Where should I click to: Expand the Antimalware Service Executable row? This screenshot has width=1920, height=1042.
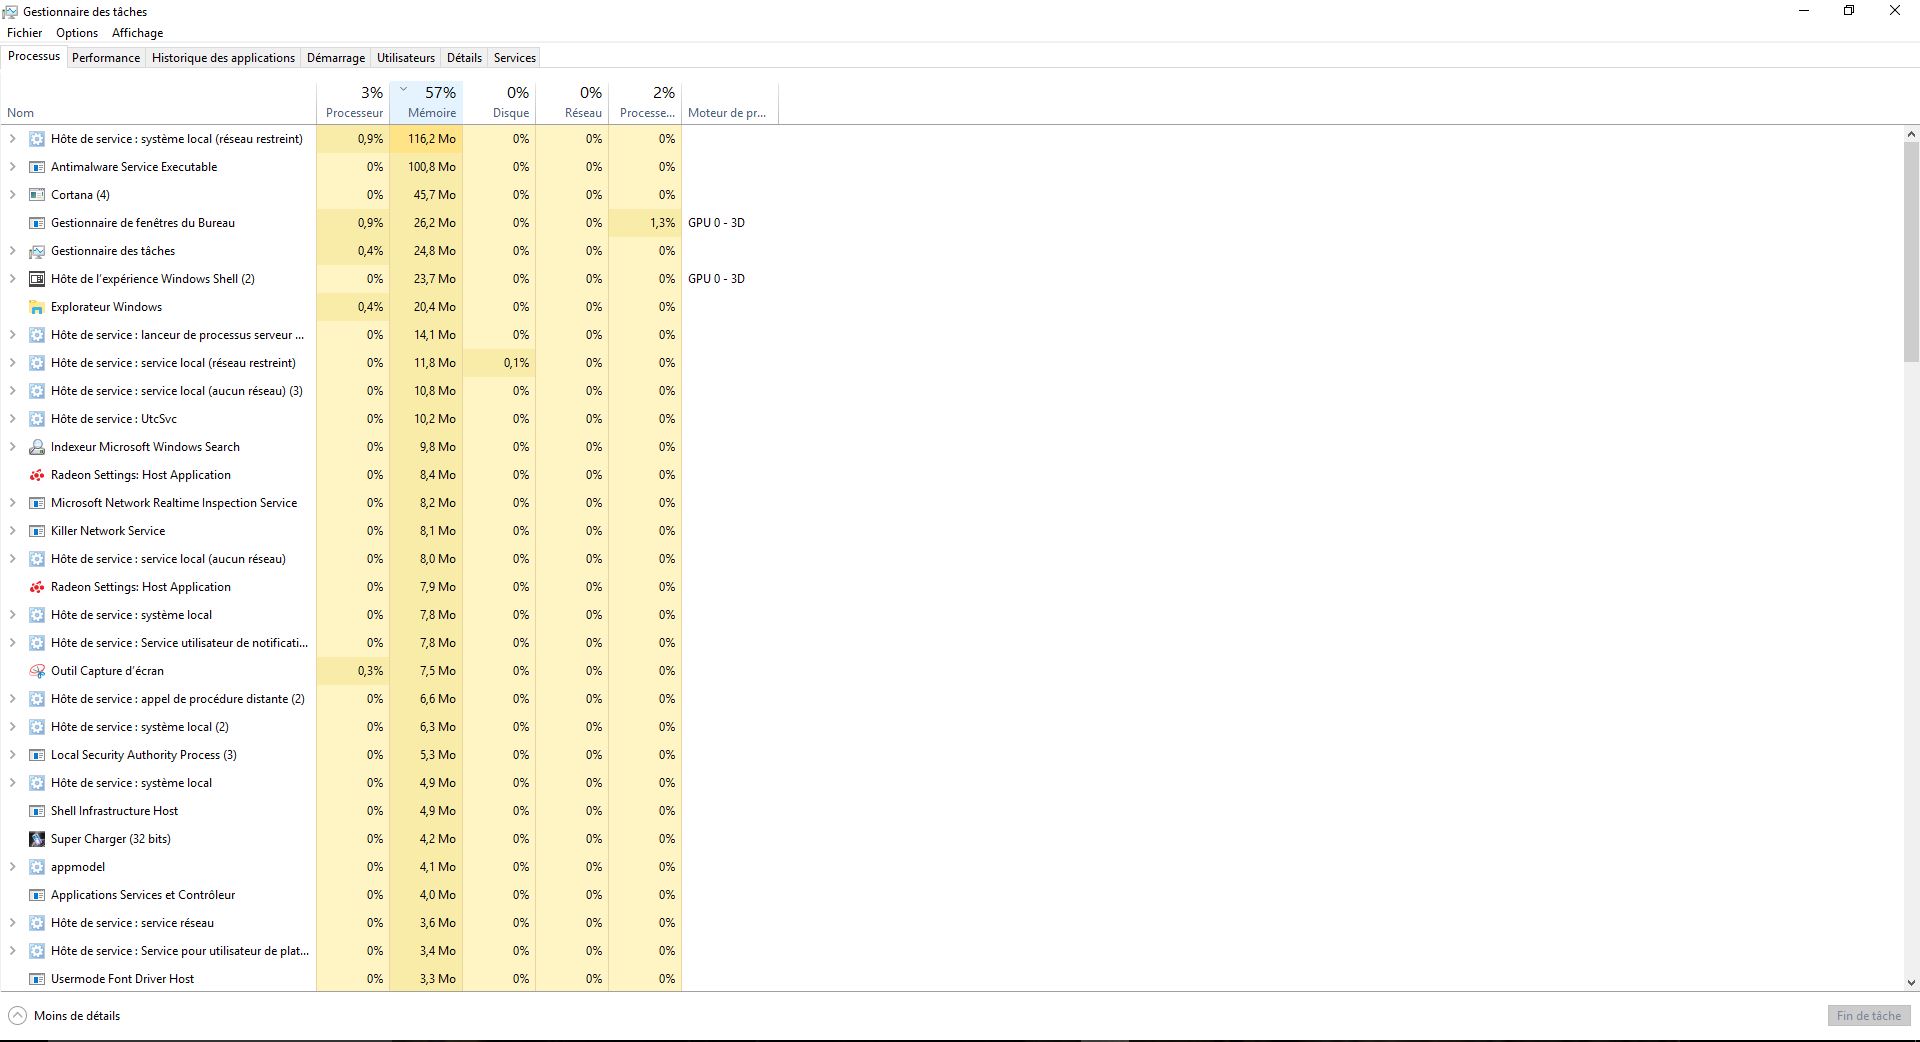[x=13, y=167]
